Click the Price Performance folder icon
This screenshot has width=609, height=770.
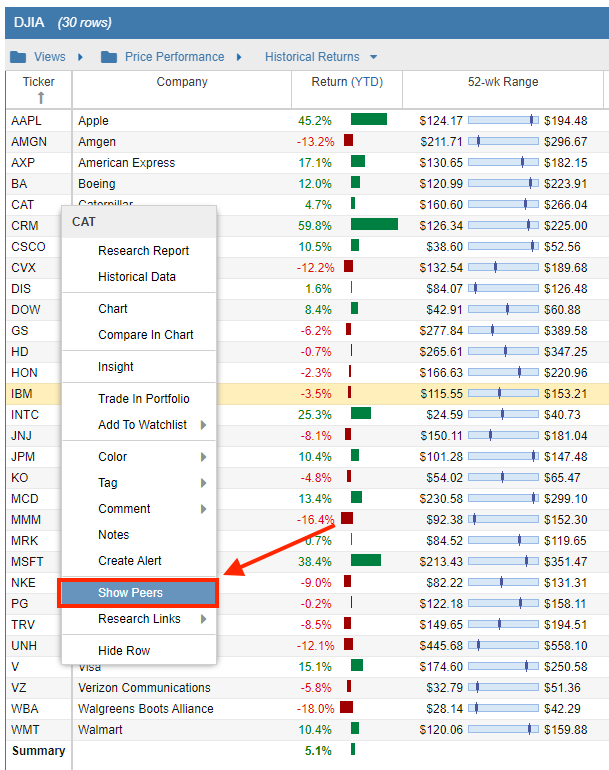[109, 57]
